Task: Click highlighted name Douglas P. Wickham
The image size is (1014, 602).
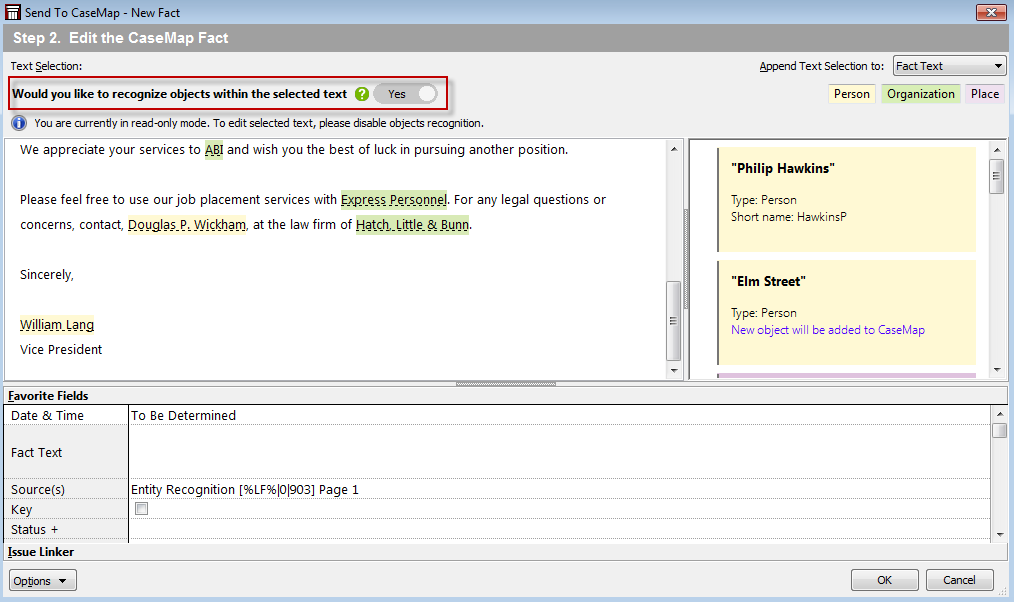Action: click(187, 225)
